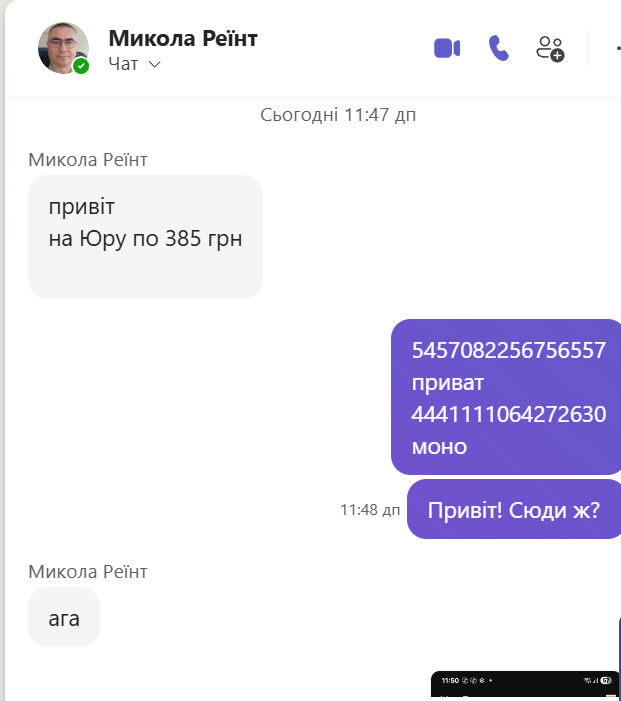Screen dimensions: 621x701
Task: Open the phone screenshot image thumbnail
Action: 526,684
